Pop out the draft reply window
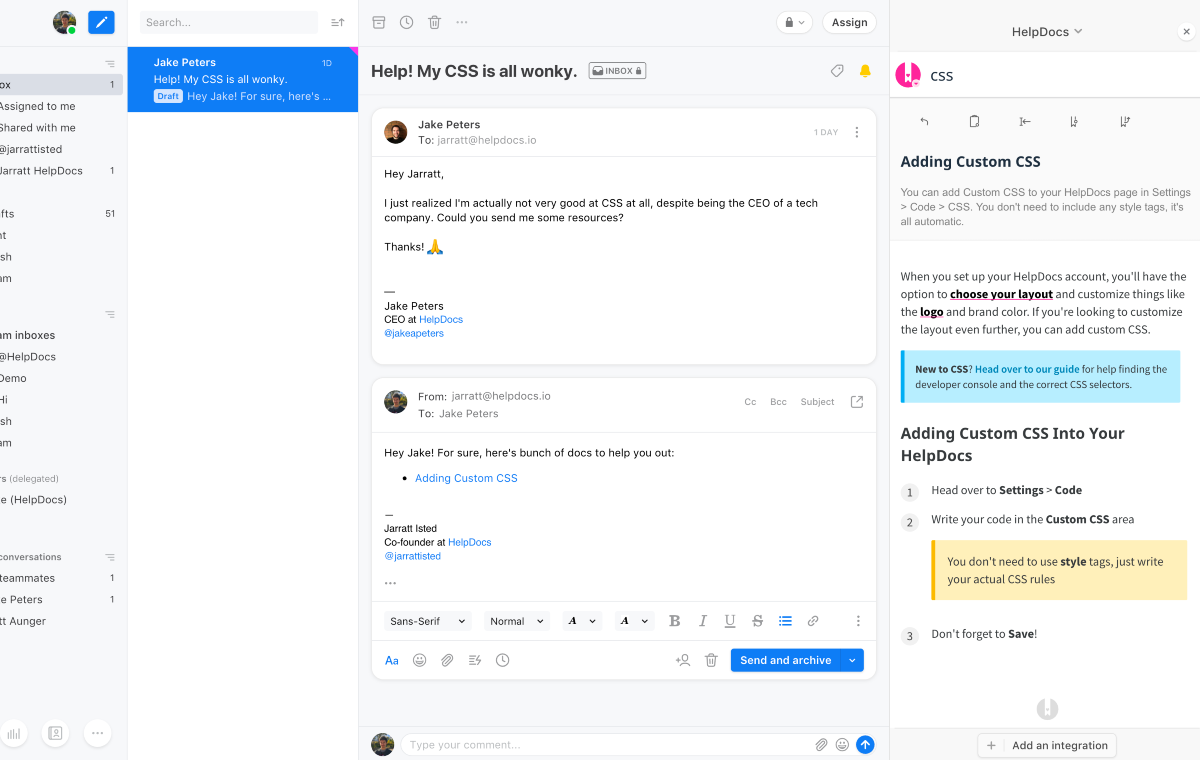The height and width of the screenshot is (760, 1200). [857, 401]
